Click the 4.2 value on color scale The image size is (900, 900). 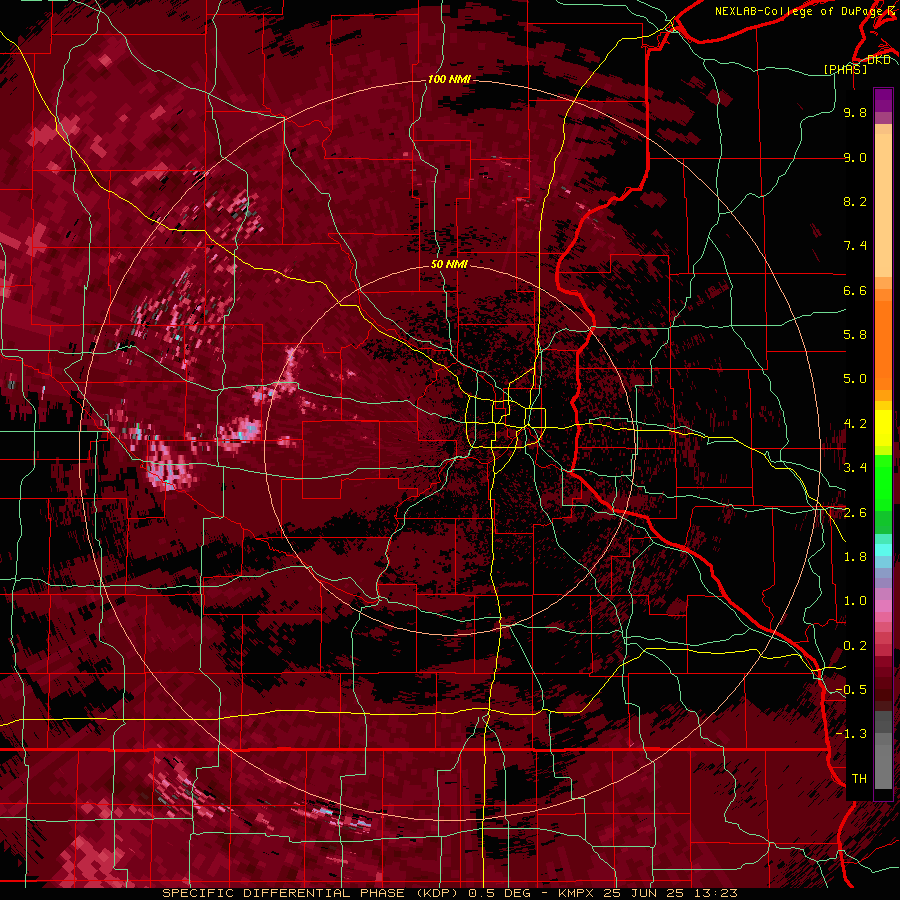coord(855,424)
